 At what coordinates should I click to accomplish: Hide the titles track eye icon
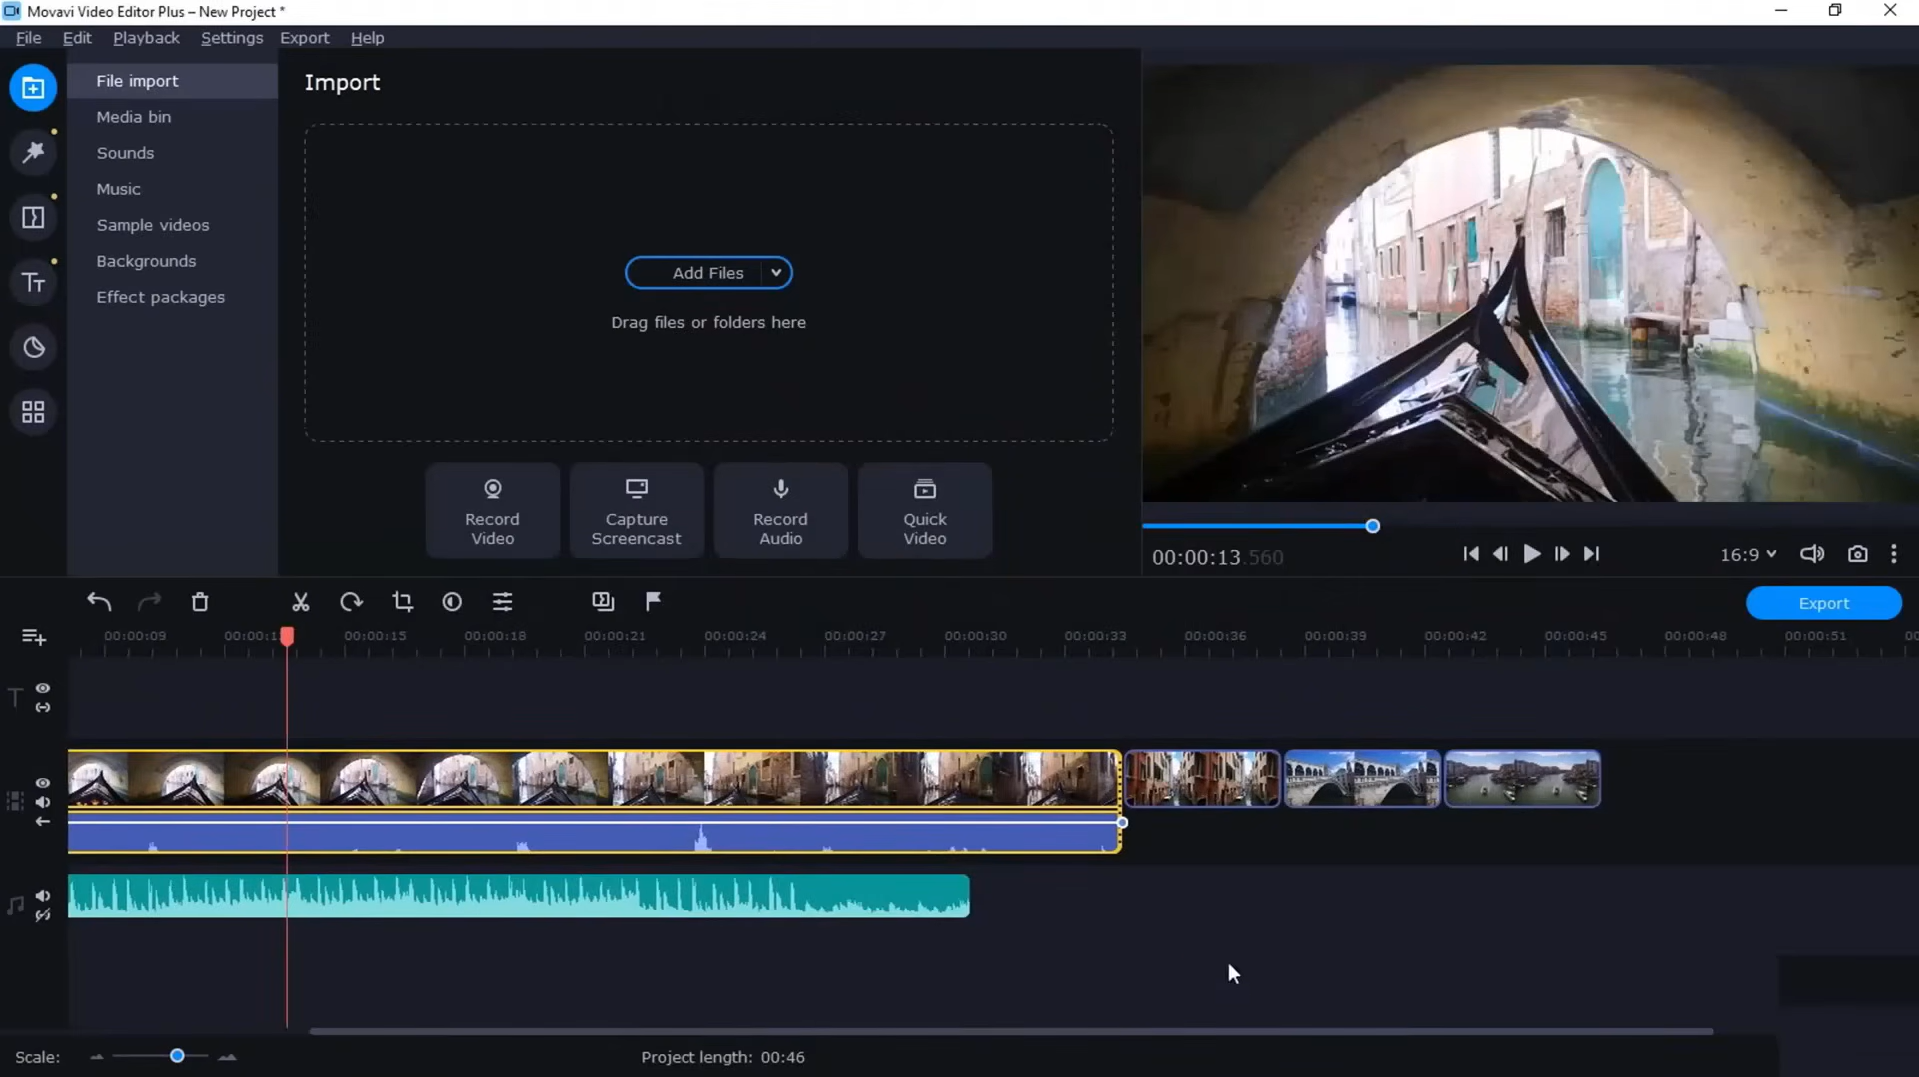tap(43, 689)
